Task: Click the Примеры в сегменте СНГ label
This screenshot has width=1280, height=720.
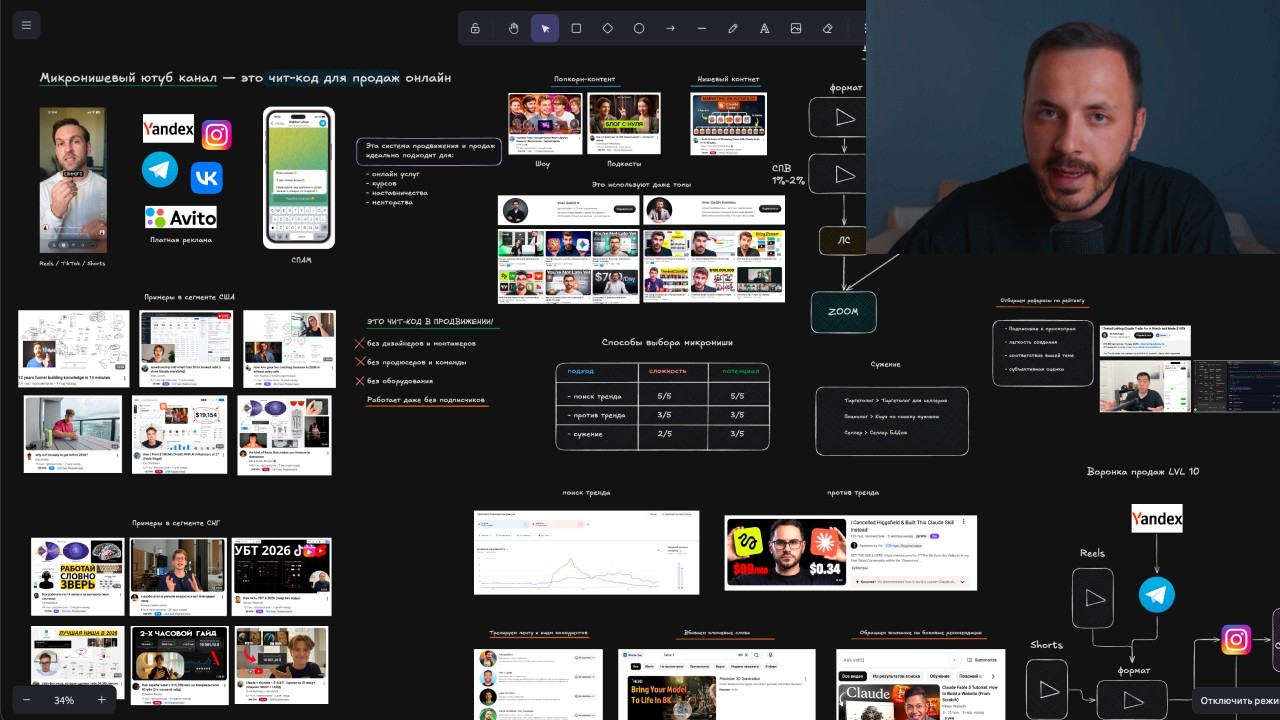Action: tap(176, 523)
